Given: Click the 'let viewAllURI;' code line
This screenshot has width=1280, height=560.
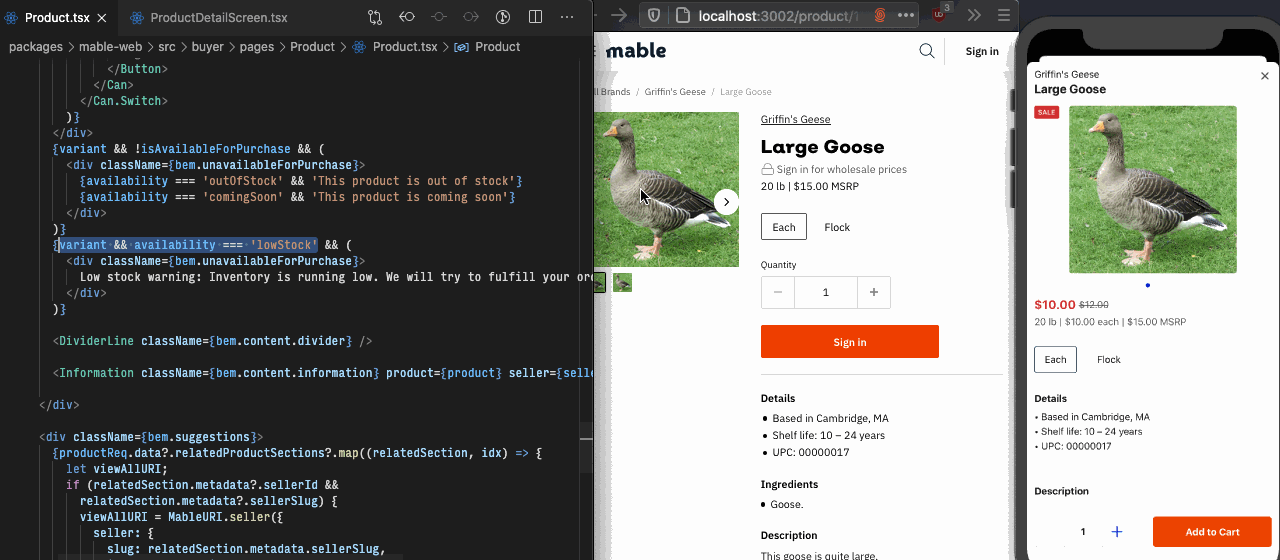Looking at the screenshot, I should point(116,469).
